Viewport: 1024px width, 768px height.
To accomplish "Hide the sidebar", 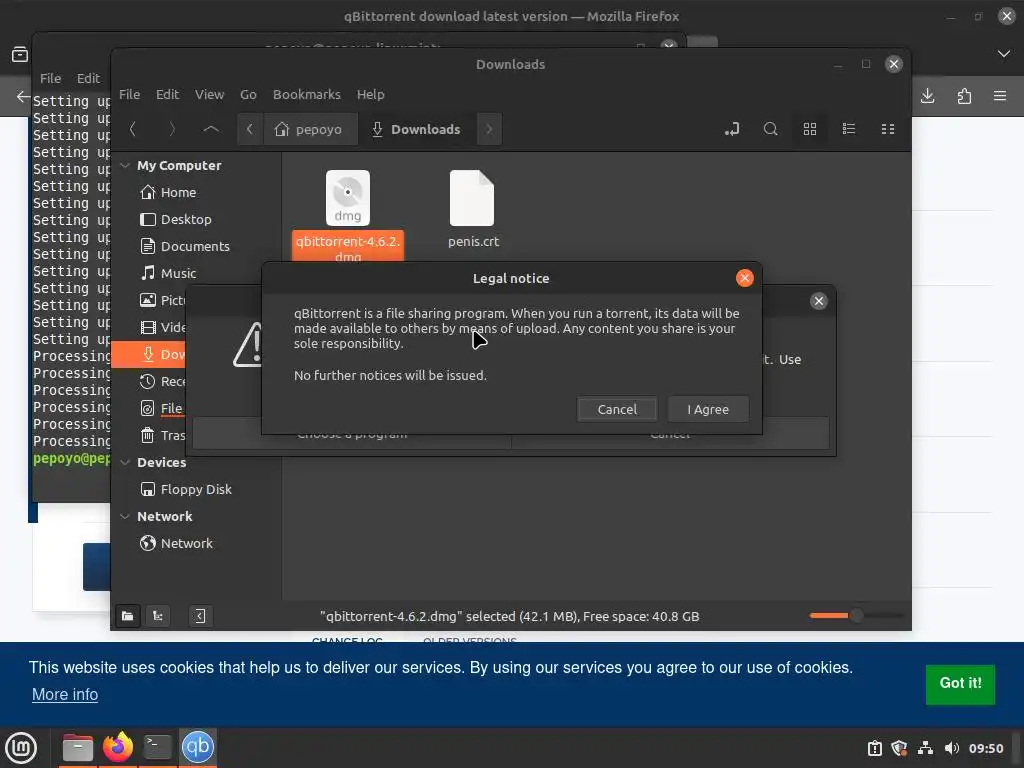I will point(200,616).
